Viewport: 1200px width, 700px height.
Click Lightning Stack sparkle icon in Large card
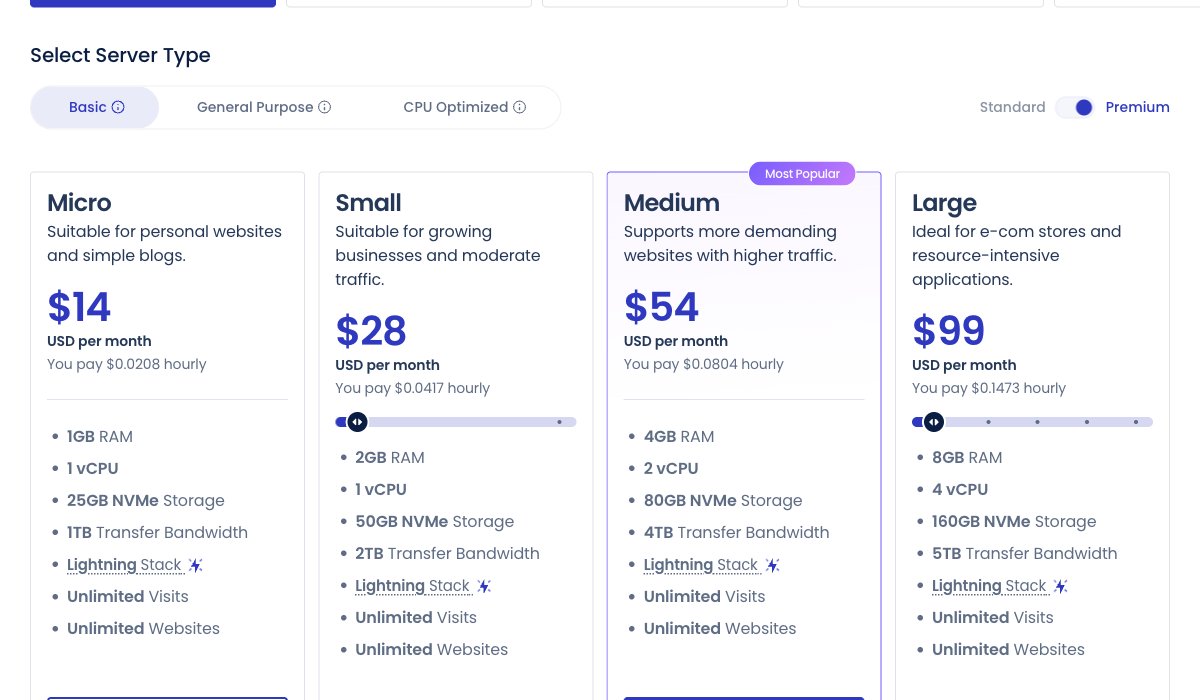pos(1060,586)
